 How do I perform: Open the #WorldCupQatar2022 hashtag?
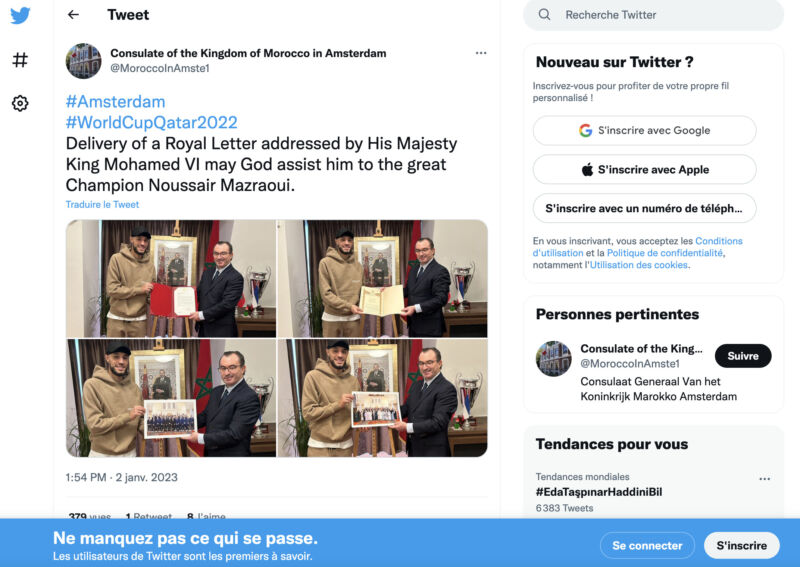point(152,122)
